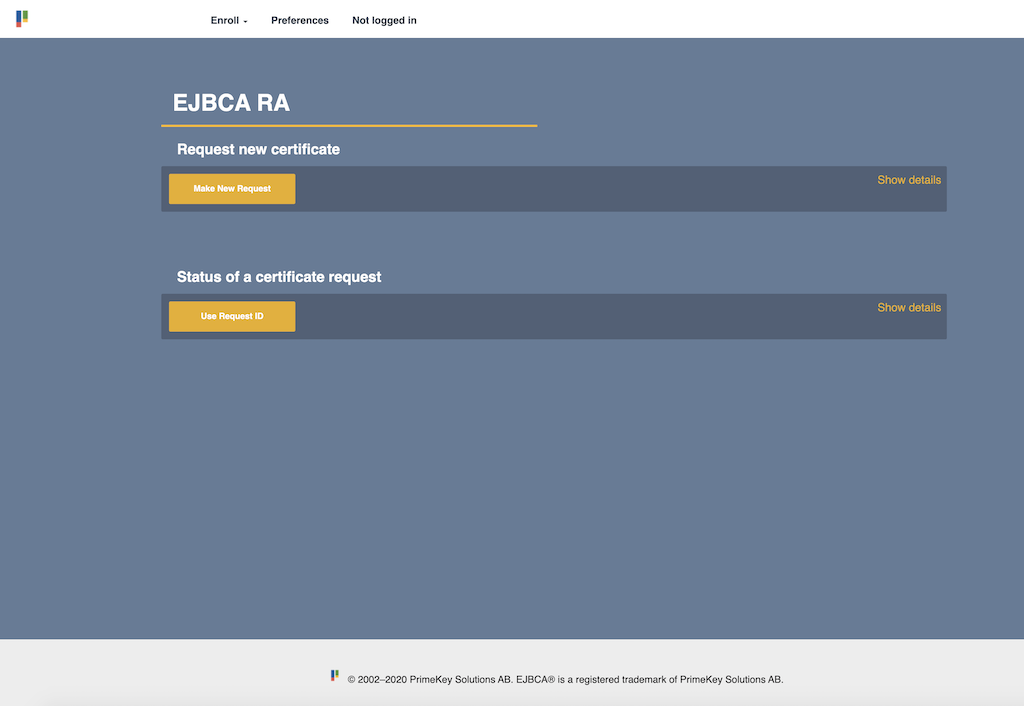This screenshot has width=1024, height=706.
Task: Click the Status of a certificate request heading
Action: [279, 277]
